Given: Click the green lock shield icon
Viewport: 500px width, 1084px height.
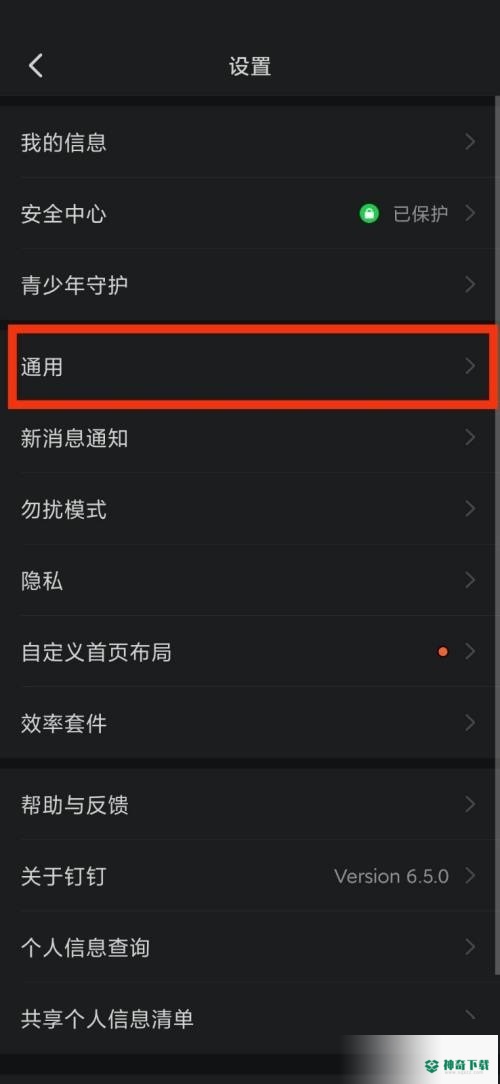Looking at the screenshot, I should [369, 214].
